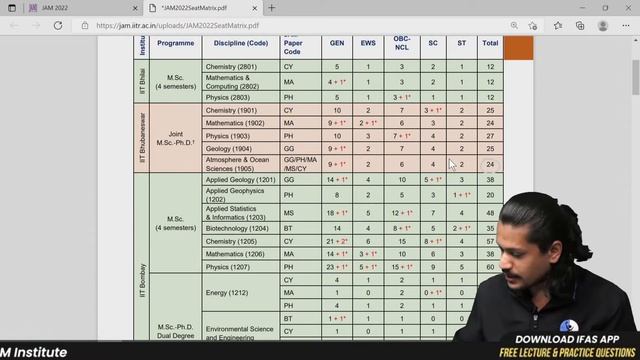Select Physics (2803) discipline cell
This screenshot has width=640, height=360.
(241, 97)
